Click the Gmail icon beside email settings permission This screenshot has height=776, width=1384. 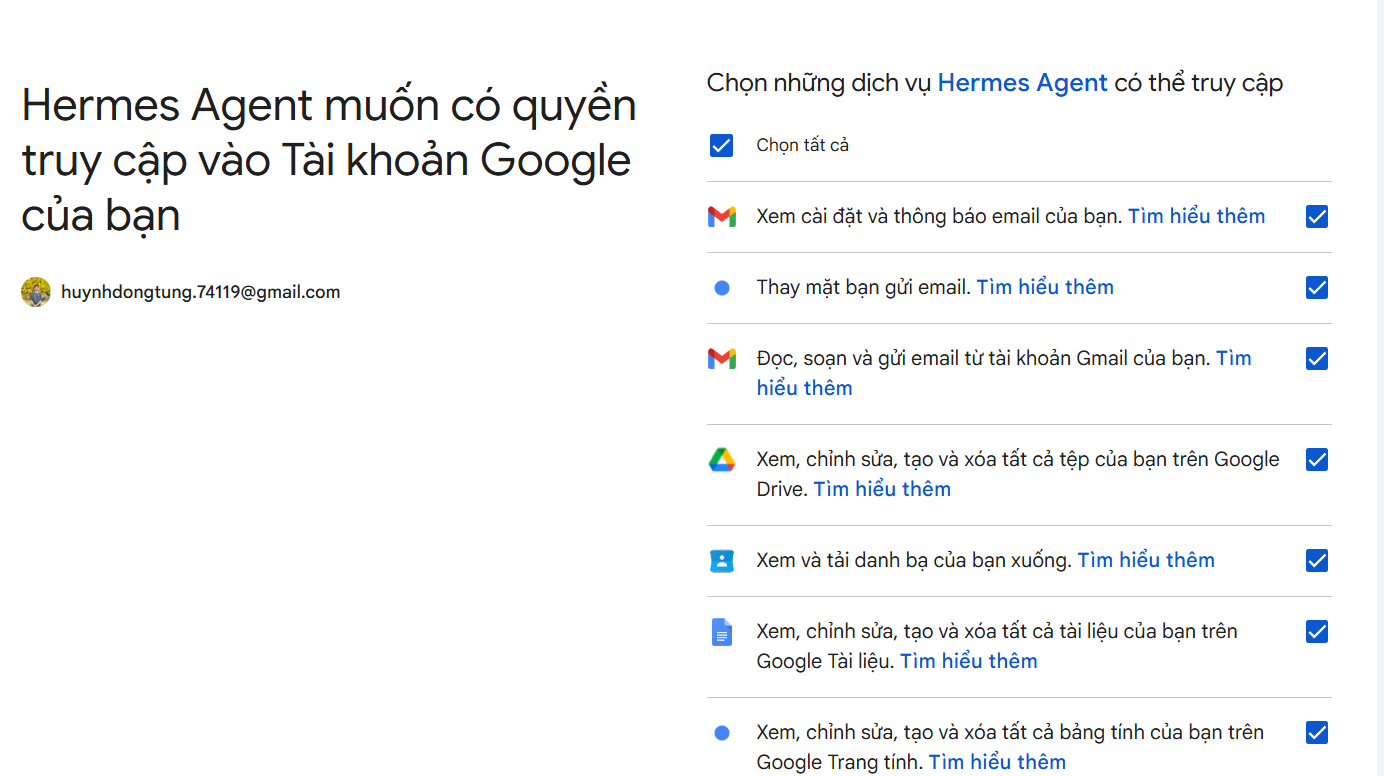pos(722,216)
